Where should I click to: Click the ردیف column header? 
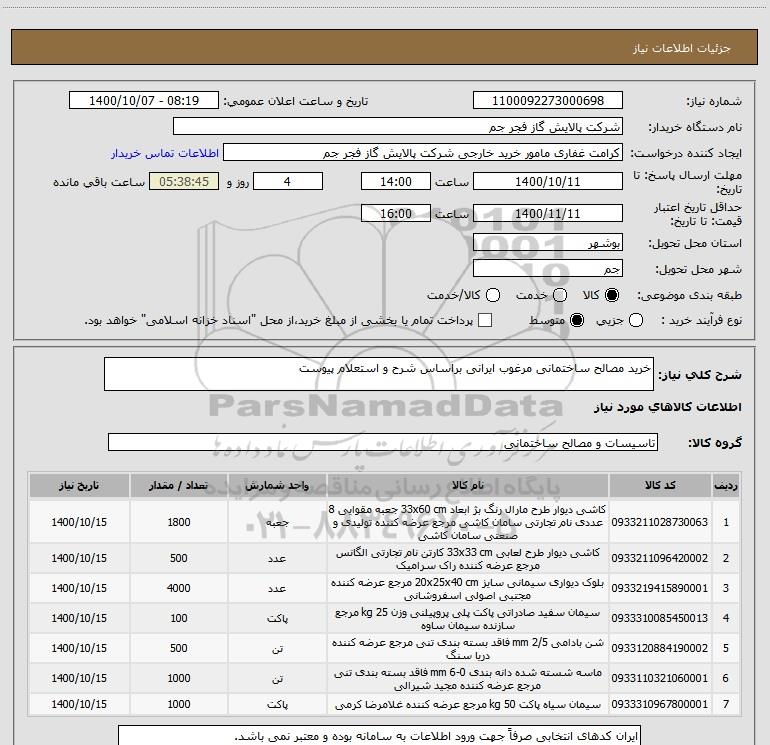pyautogui.click(x=726, y=485)
